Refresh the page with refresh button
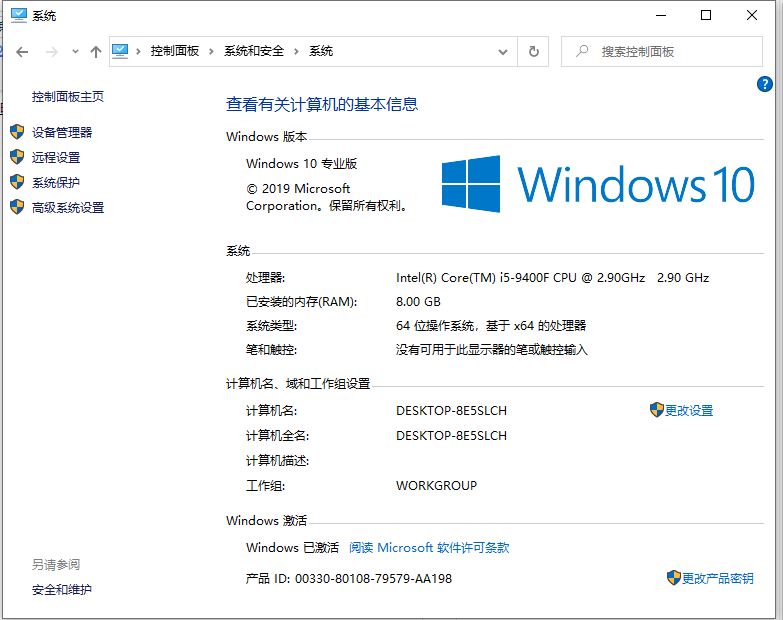This screenshot has height=620, width=783. coord(533,51)
